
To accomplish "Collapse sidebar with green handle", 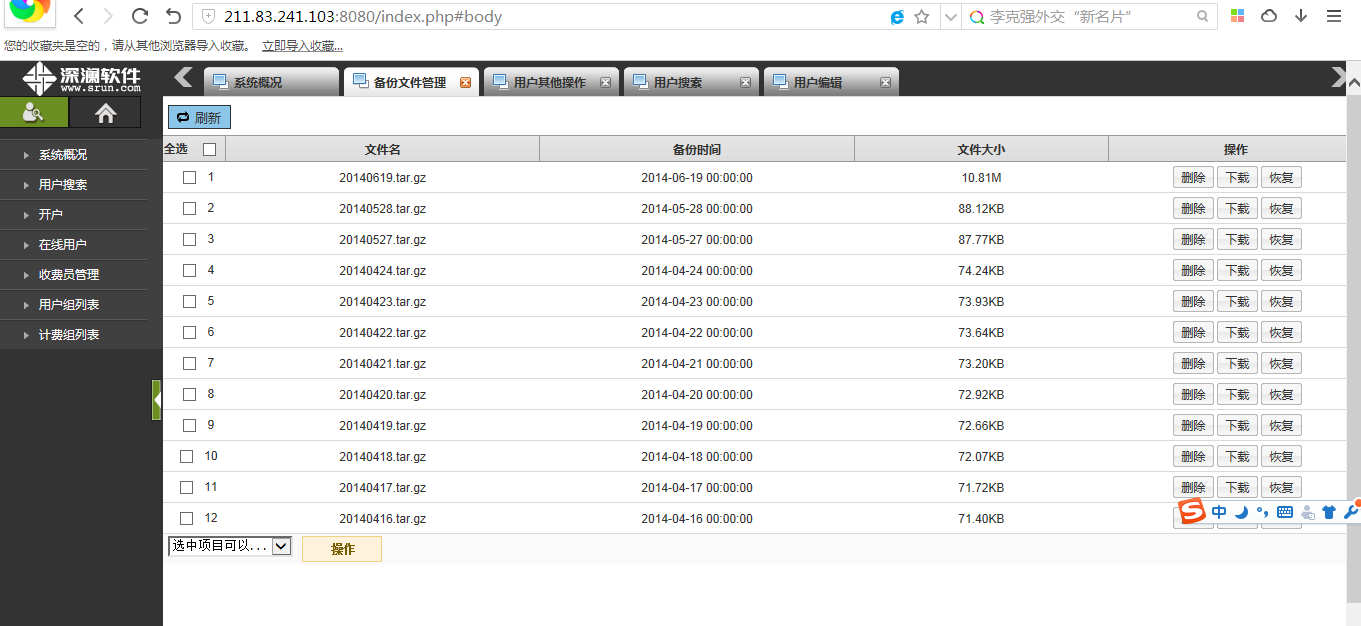I will pyautogui.click(x=156, y=400).
